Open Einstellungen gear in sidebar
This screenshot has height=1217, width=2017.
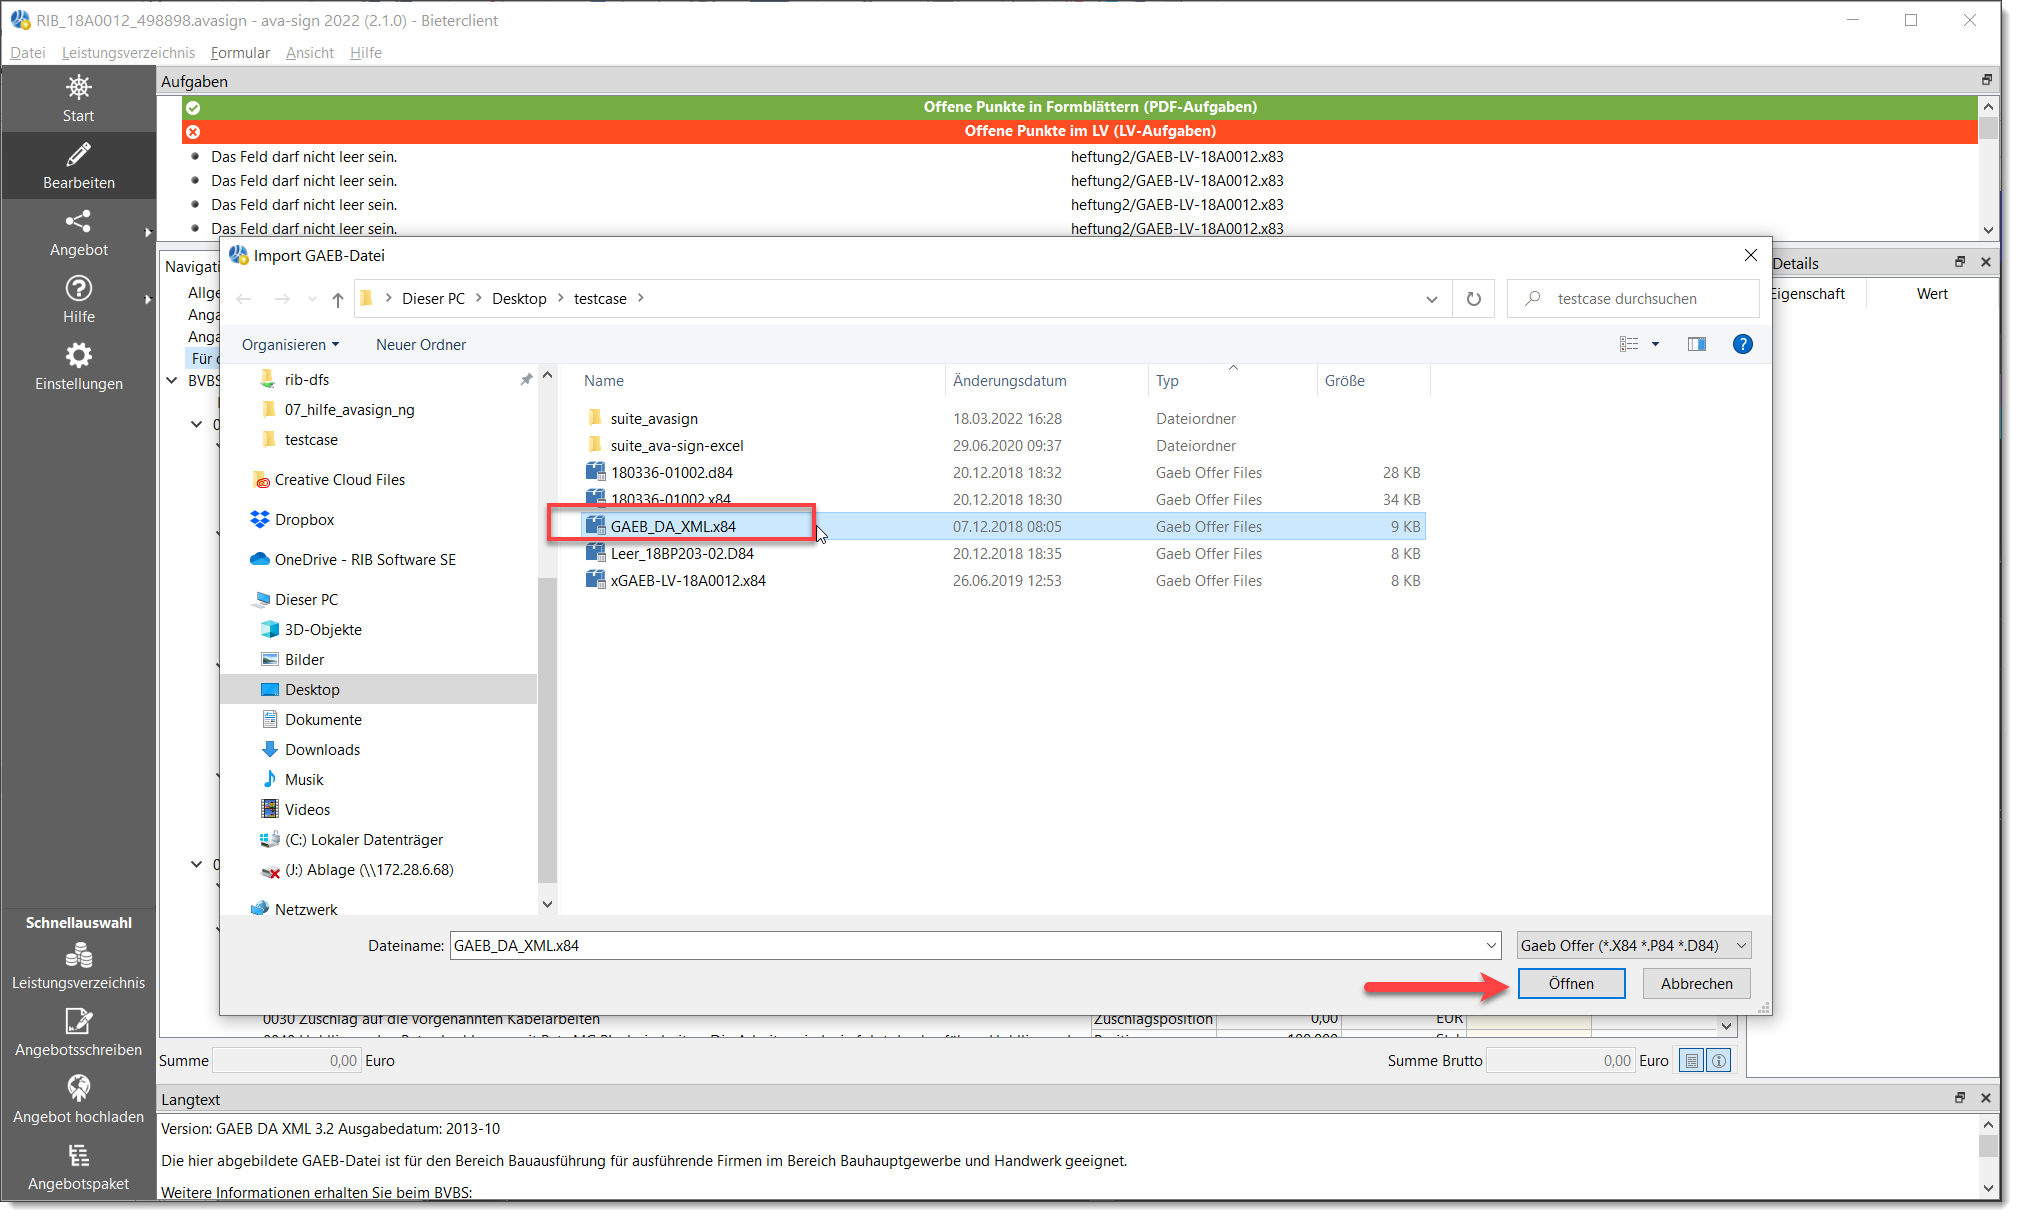(78, 356)
